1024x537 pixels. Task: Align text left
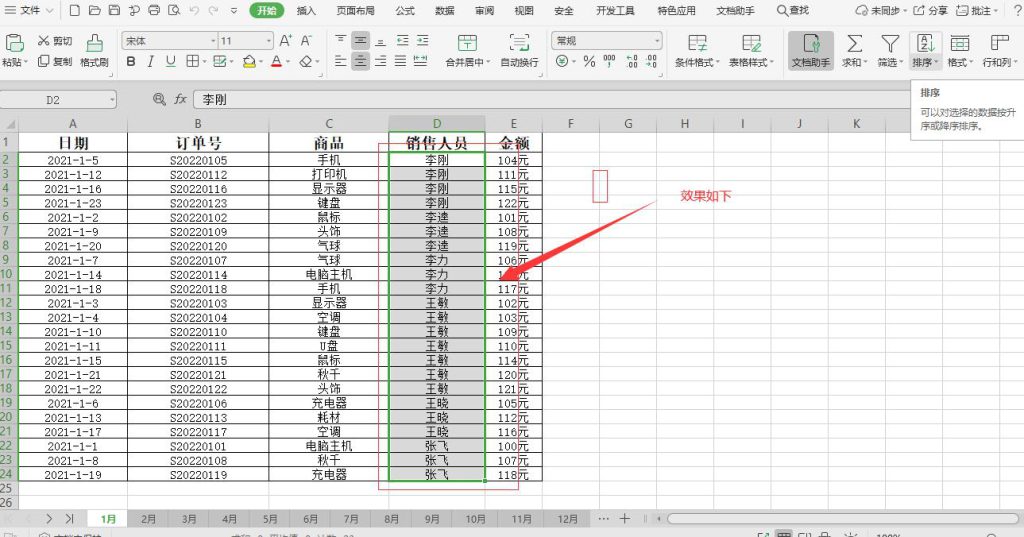(x=341, y=61)
